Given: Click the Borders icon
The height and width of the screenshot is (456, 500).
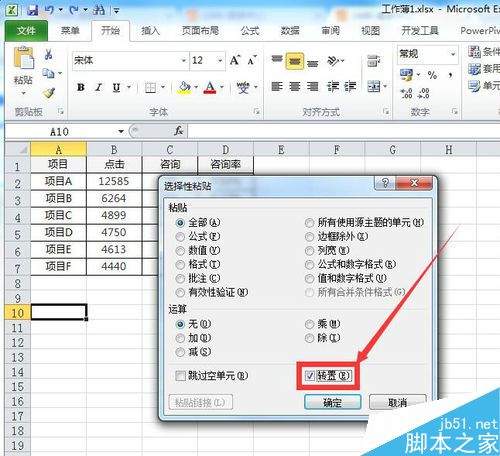Looking at the screenshot, I should (150, 88).
